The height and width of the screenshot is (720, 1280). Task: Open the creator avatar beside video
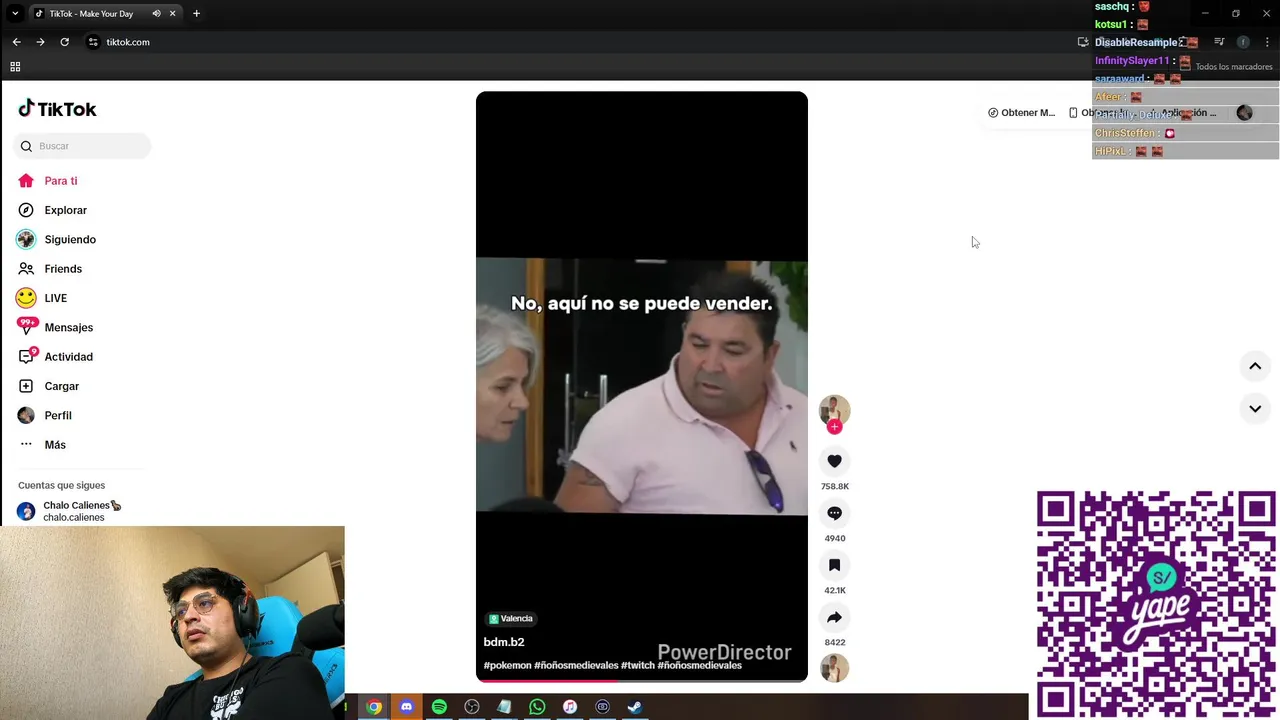[x=834, y=410]
